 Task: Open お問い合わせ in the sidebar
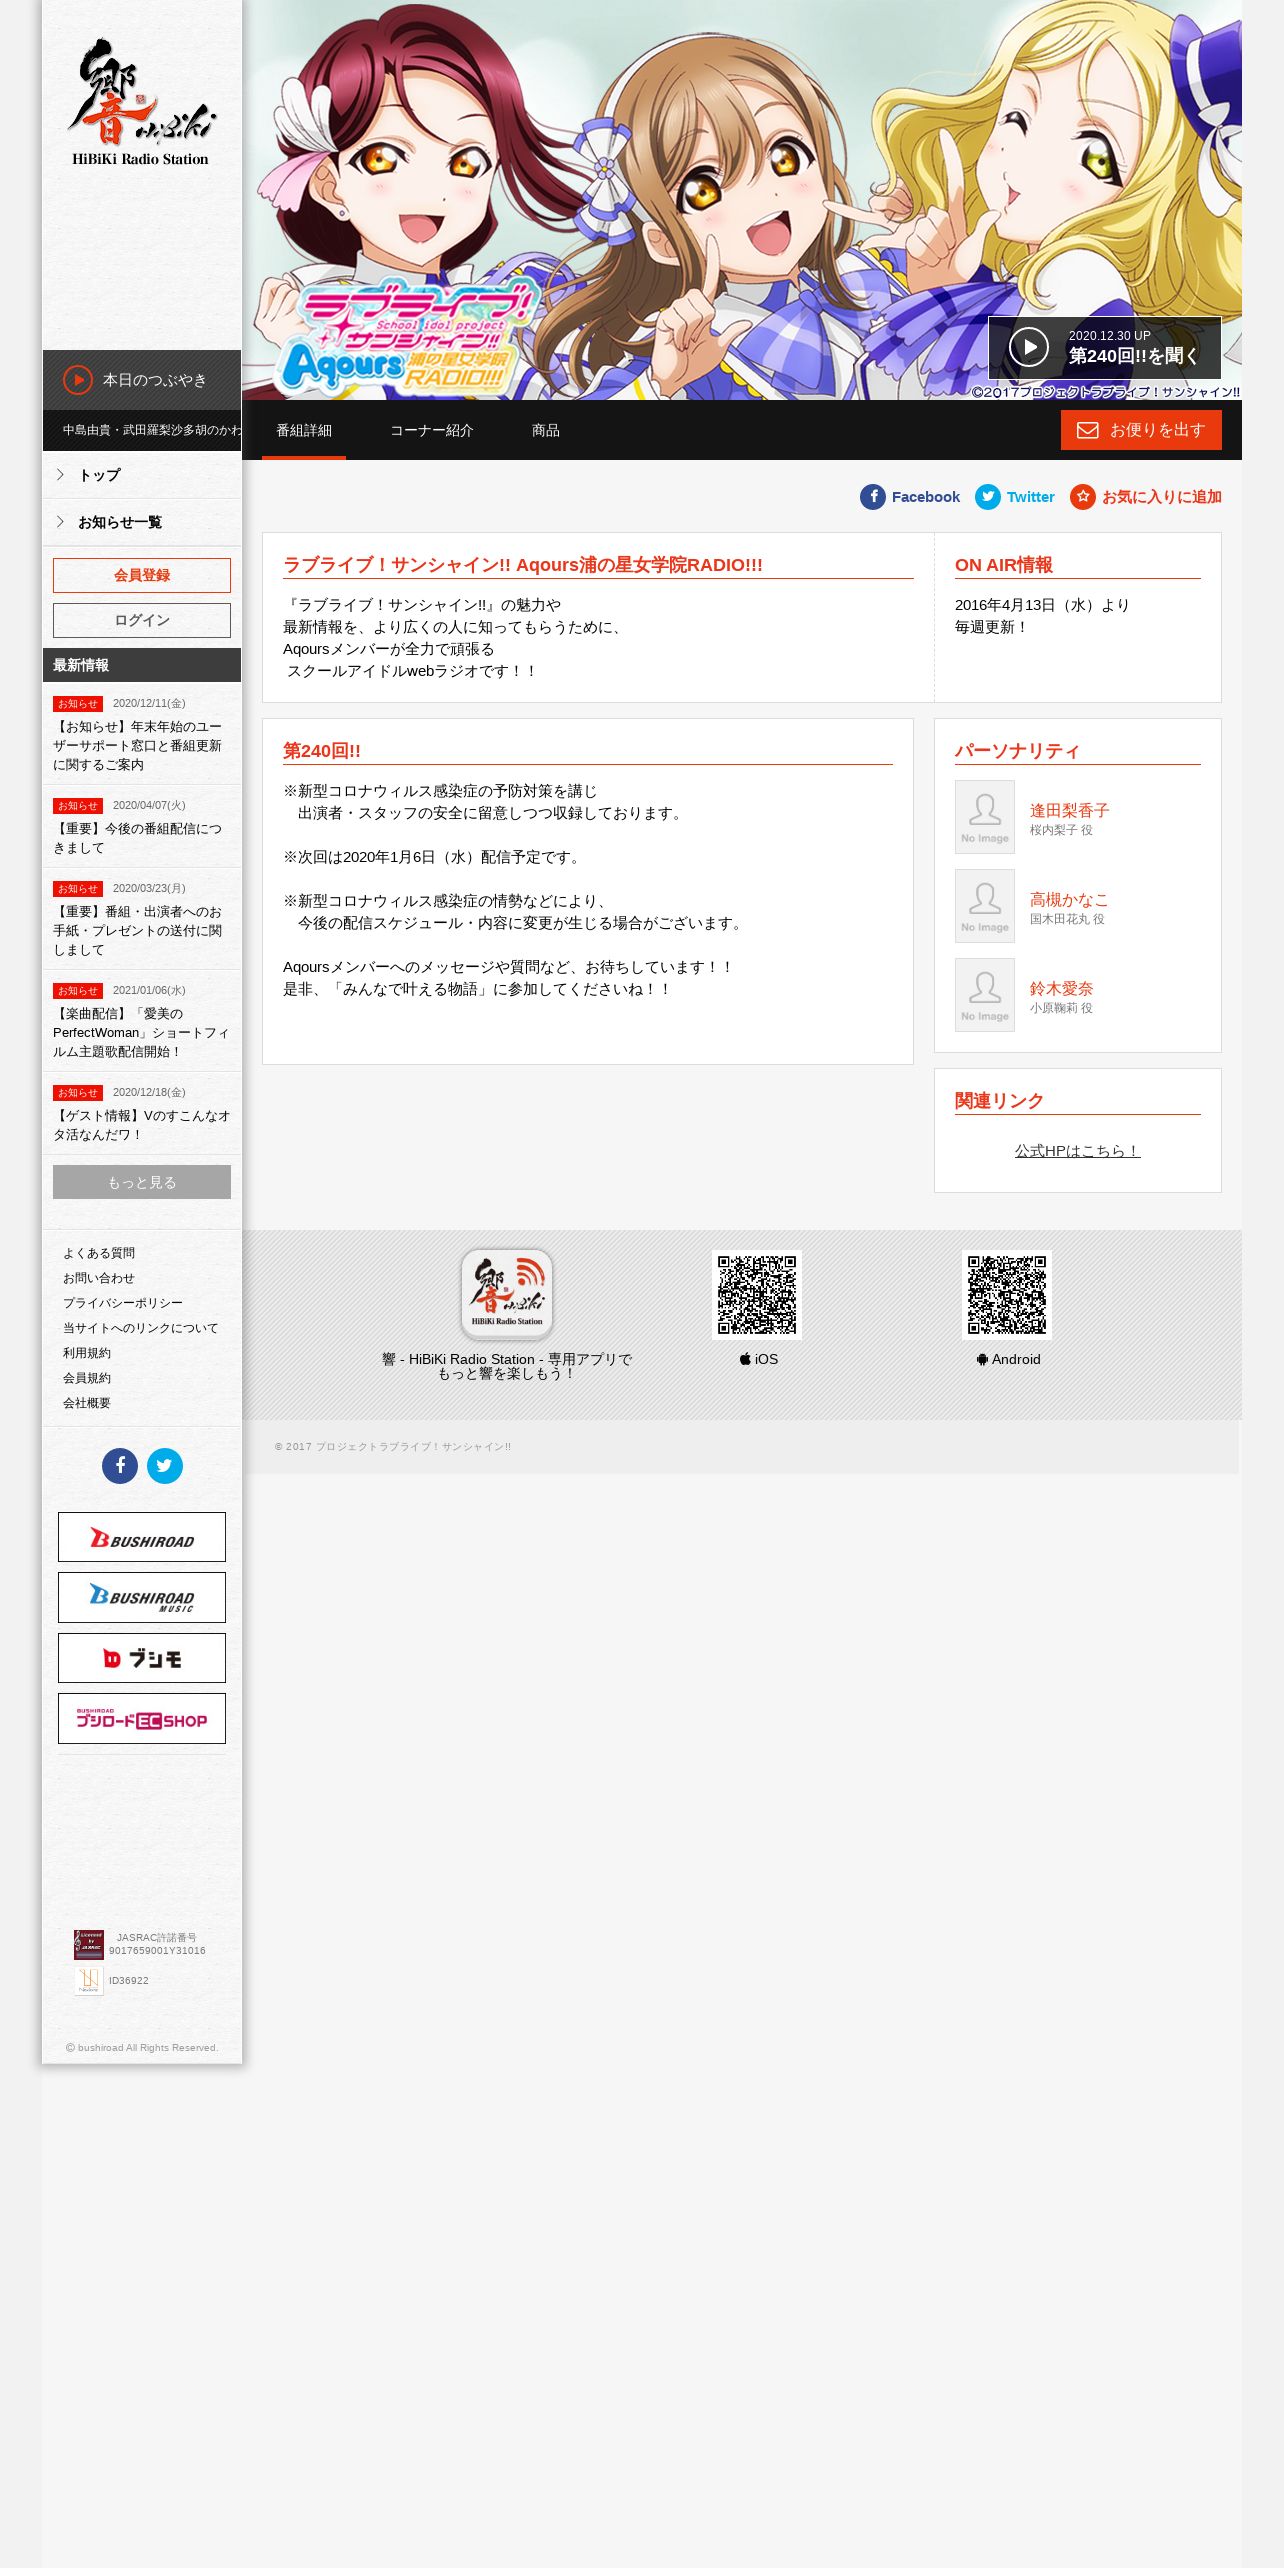click(99, 1278)
